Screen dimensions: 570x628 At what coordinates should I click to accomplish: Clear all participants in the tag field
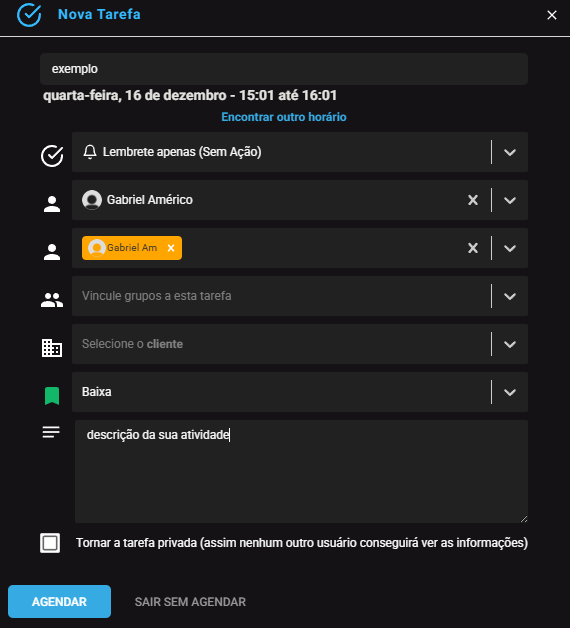click(473, 248)
